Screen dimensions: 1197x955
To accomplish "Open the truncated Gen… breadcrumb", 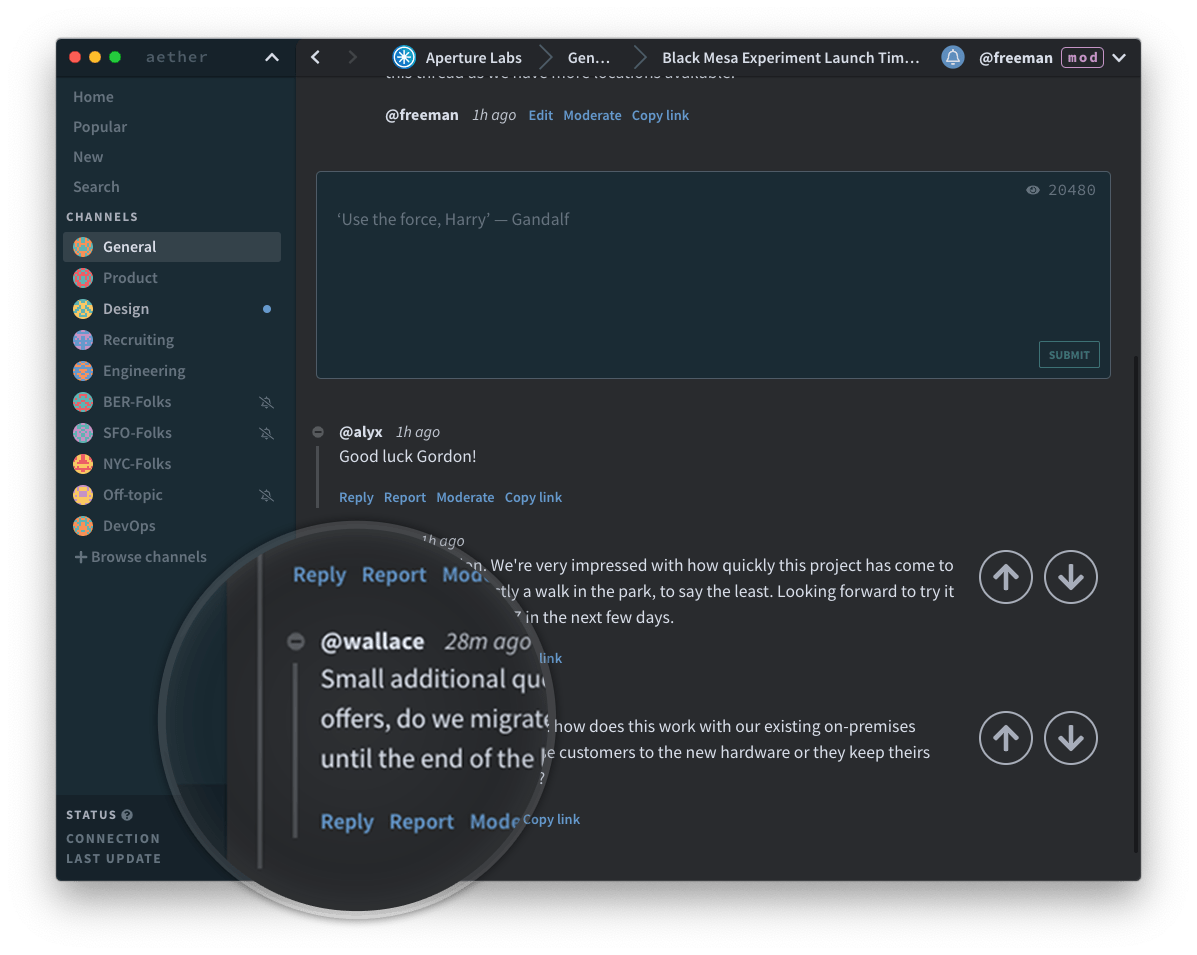I will click(x=589, y=57).
